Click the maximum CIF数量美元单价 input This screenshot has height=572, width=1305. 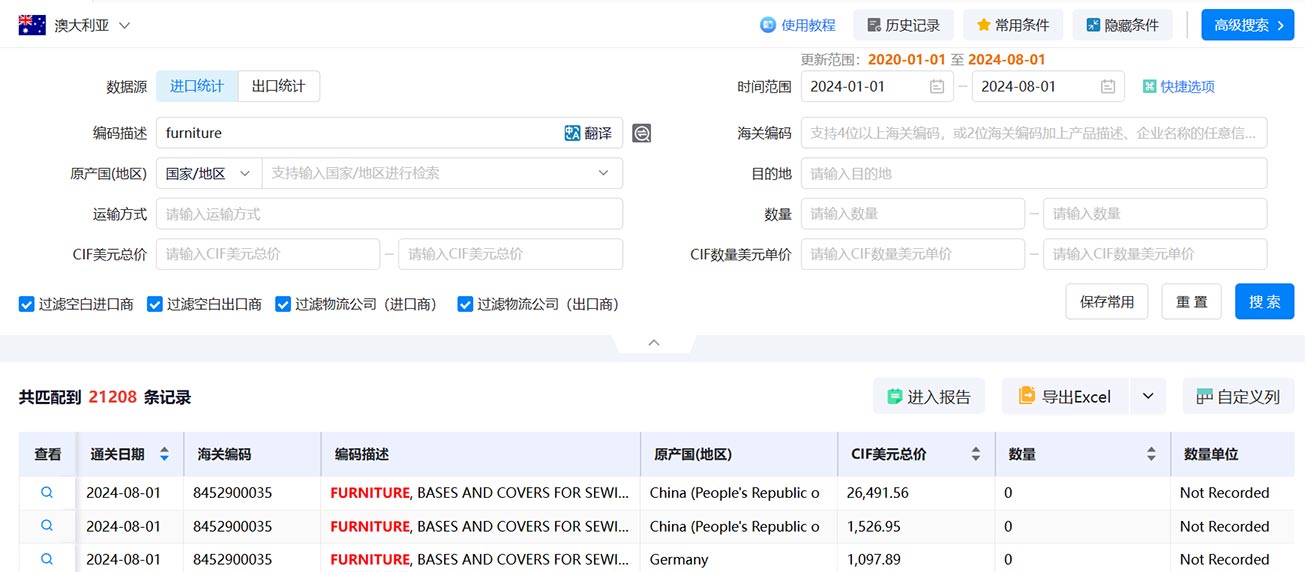[1155, 254]
